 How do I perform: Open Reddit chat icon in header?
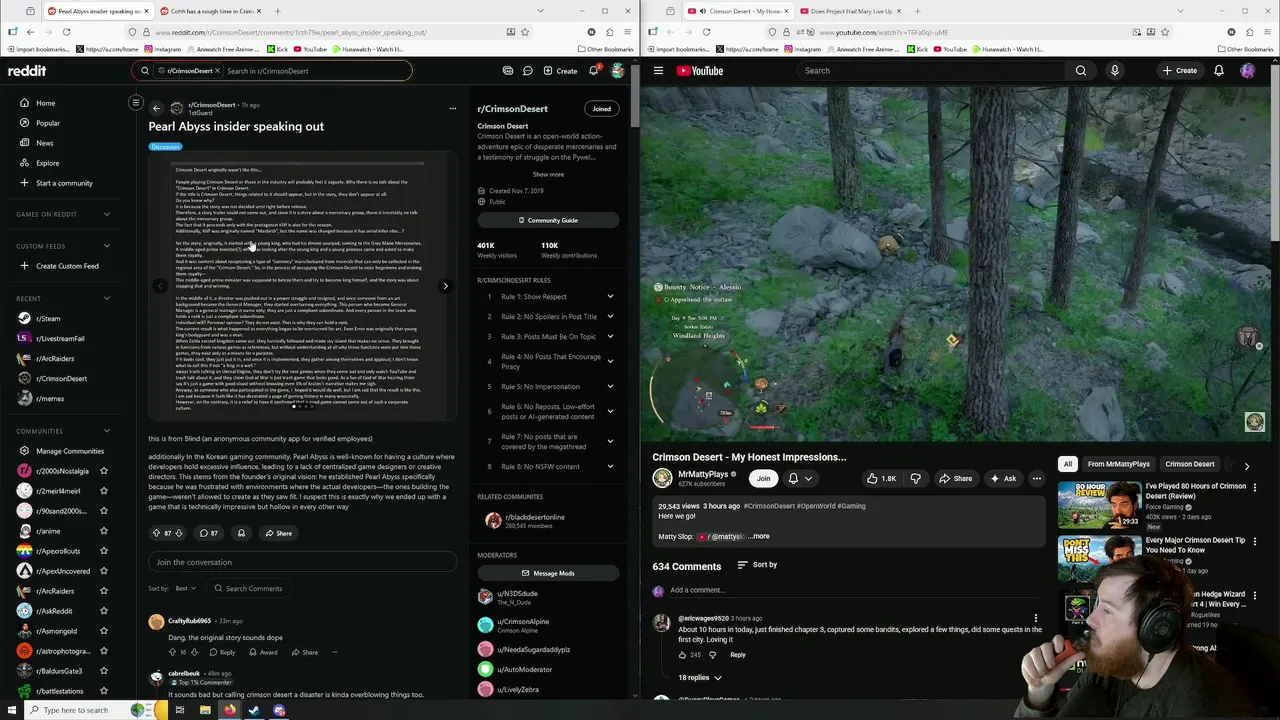pyautogui.click(x=527, y=71)
